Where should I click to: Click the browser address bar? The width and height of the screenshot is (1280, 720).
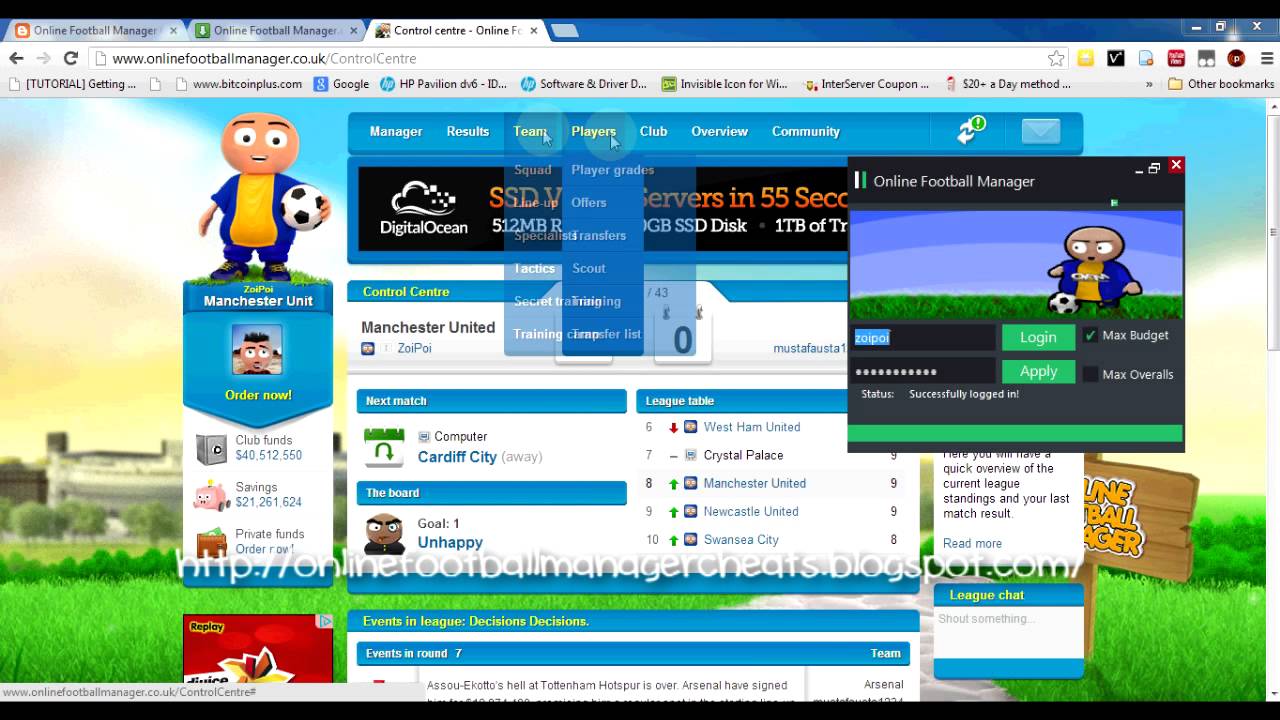point(570,58)
